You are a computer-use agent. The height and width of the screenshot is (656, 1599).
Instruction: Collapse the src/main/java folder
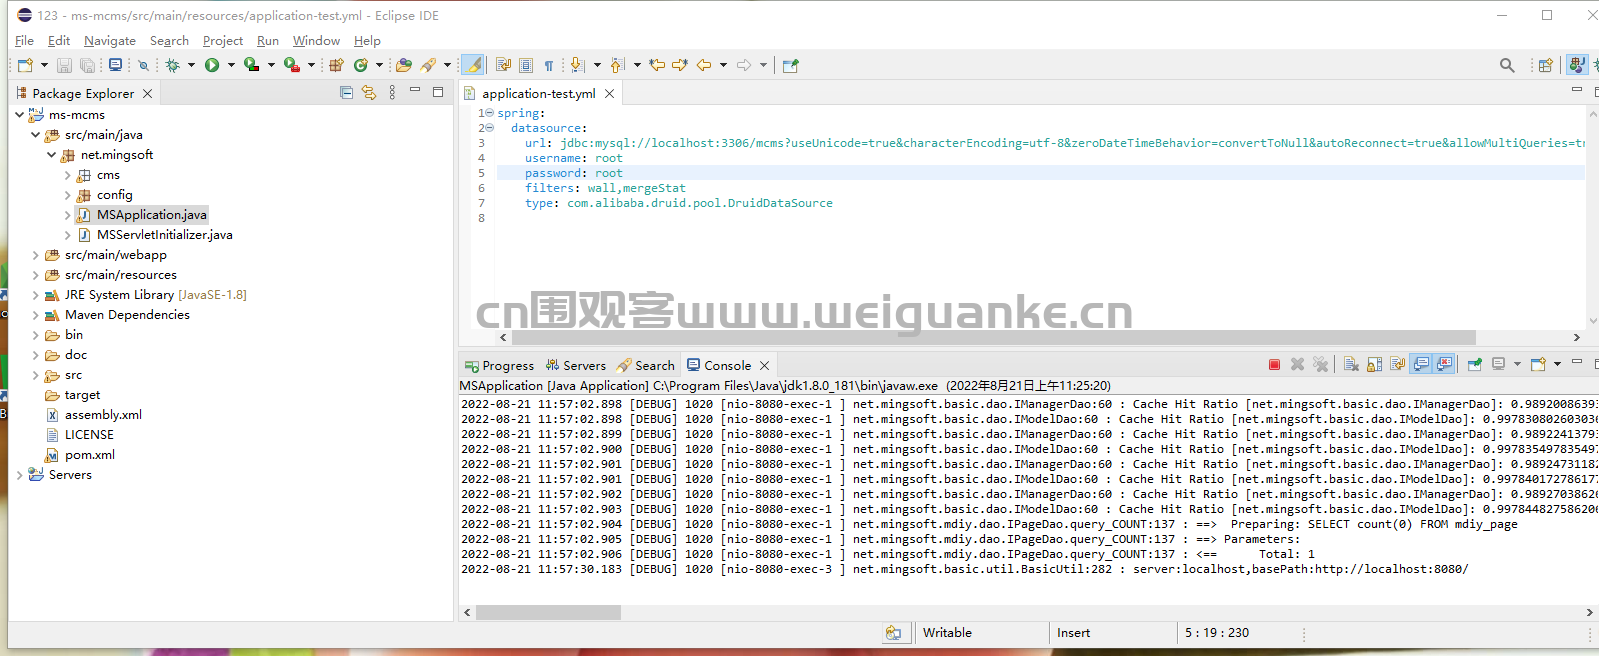[x=36, y=135]
